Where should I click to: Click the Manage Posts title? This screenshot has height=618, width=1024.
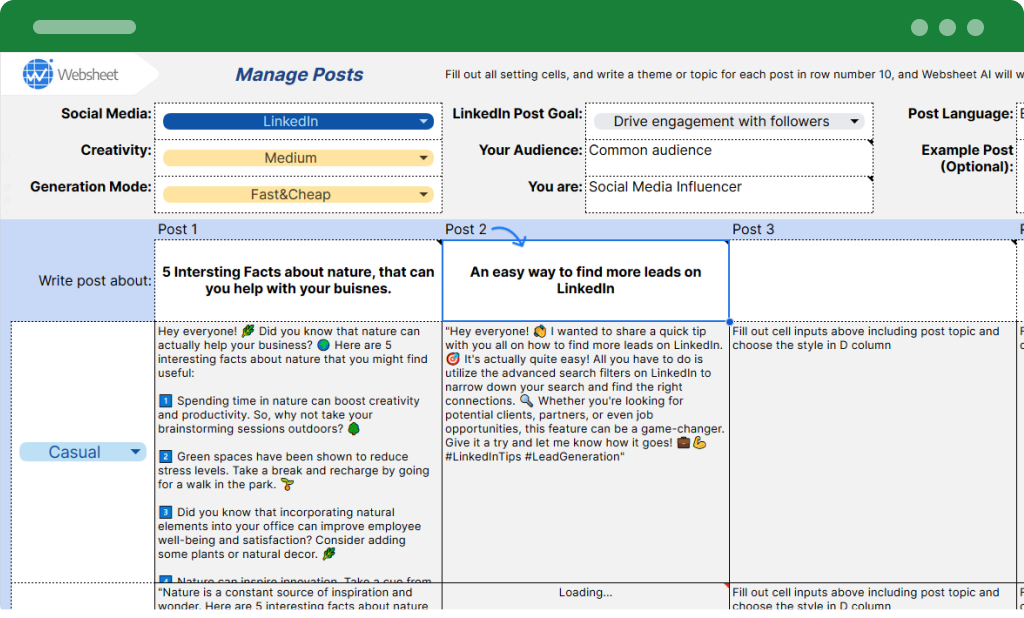299,74
